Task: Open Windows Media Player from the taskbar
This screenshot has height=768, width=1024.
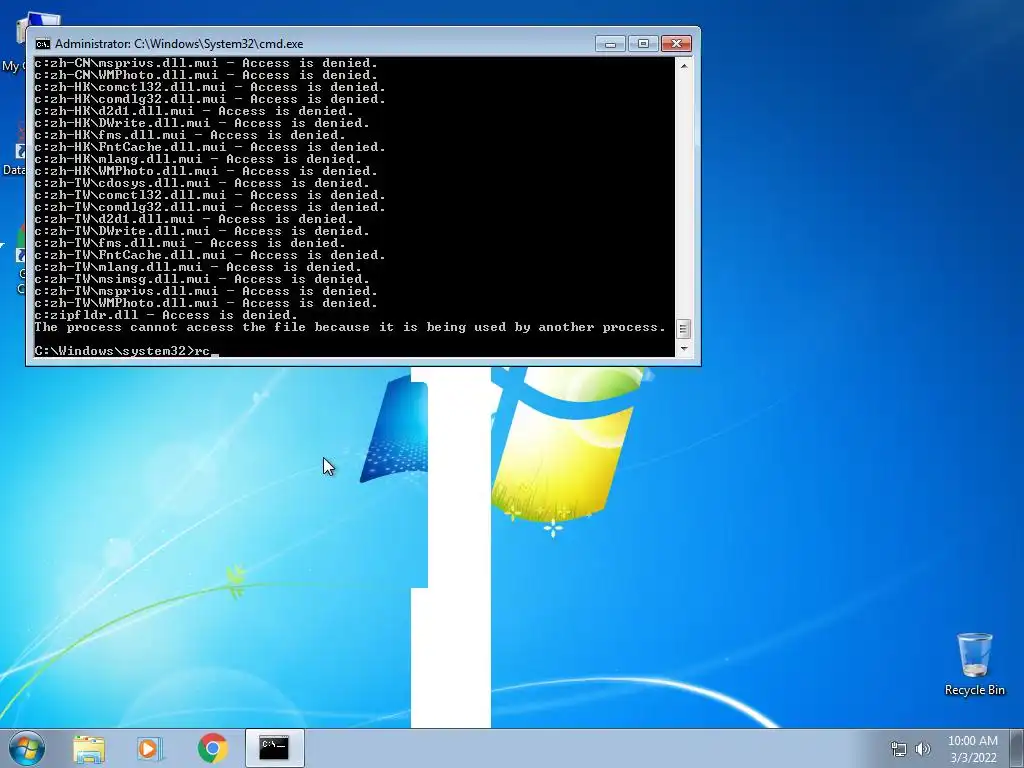Action: [150, 748]
